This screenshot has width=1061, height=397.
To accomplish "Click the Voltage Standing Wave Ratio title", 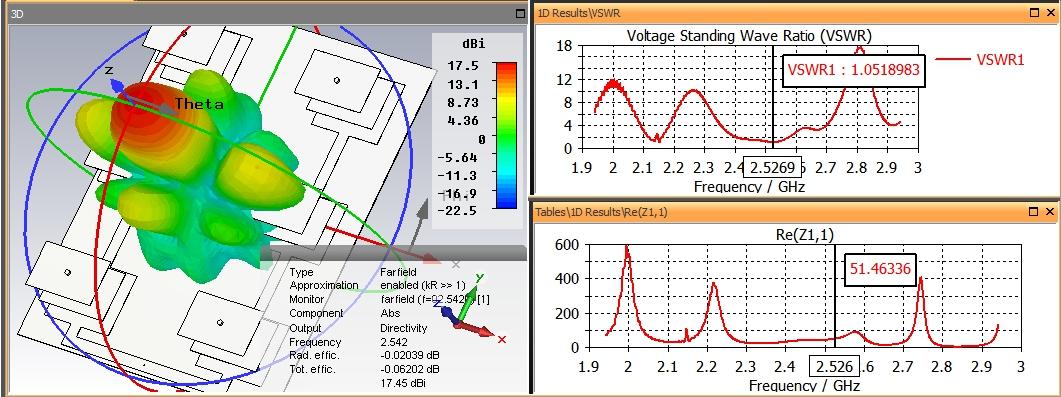I will 750,35.
